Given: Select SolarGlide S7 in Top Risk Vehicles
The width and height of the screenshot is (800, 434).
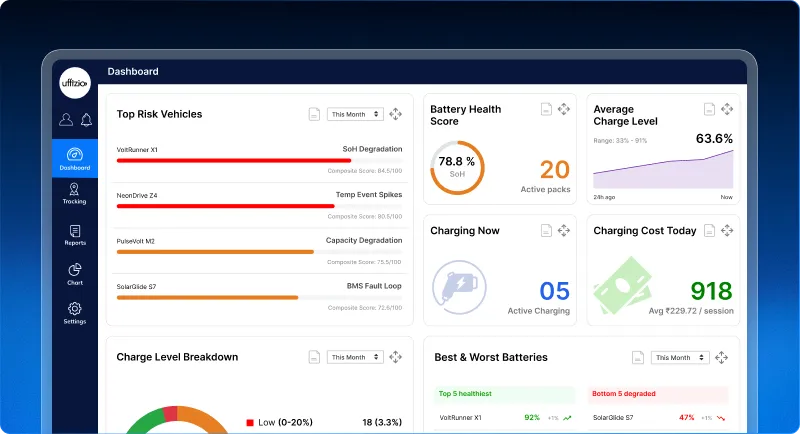Looking at the screenshot, I should pyautogui.click(x=136, y=287).
